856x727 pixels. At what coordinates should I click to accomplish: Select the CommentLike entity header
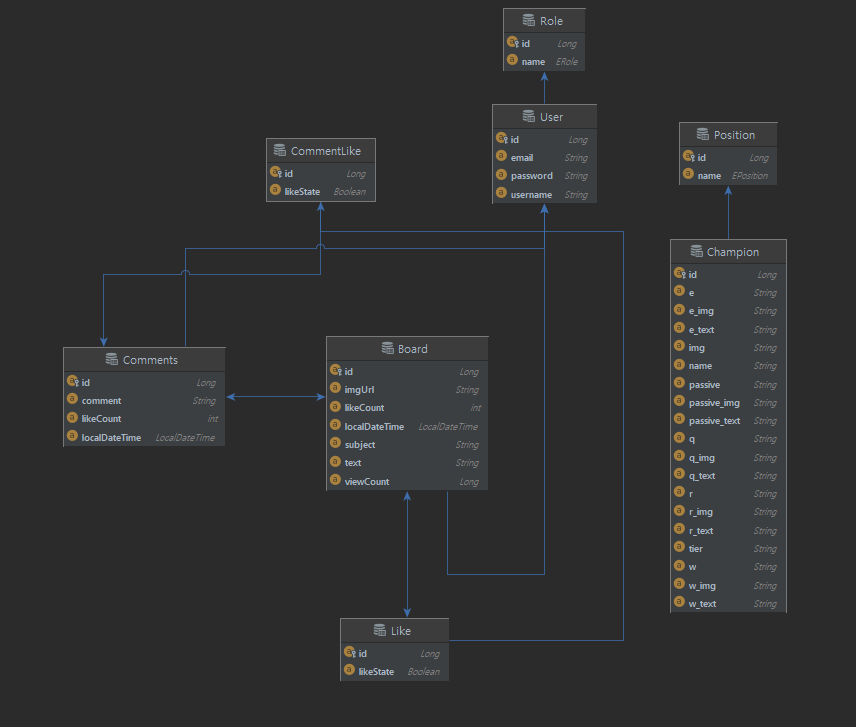pyautogui.click(x=320, y=151)
